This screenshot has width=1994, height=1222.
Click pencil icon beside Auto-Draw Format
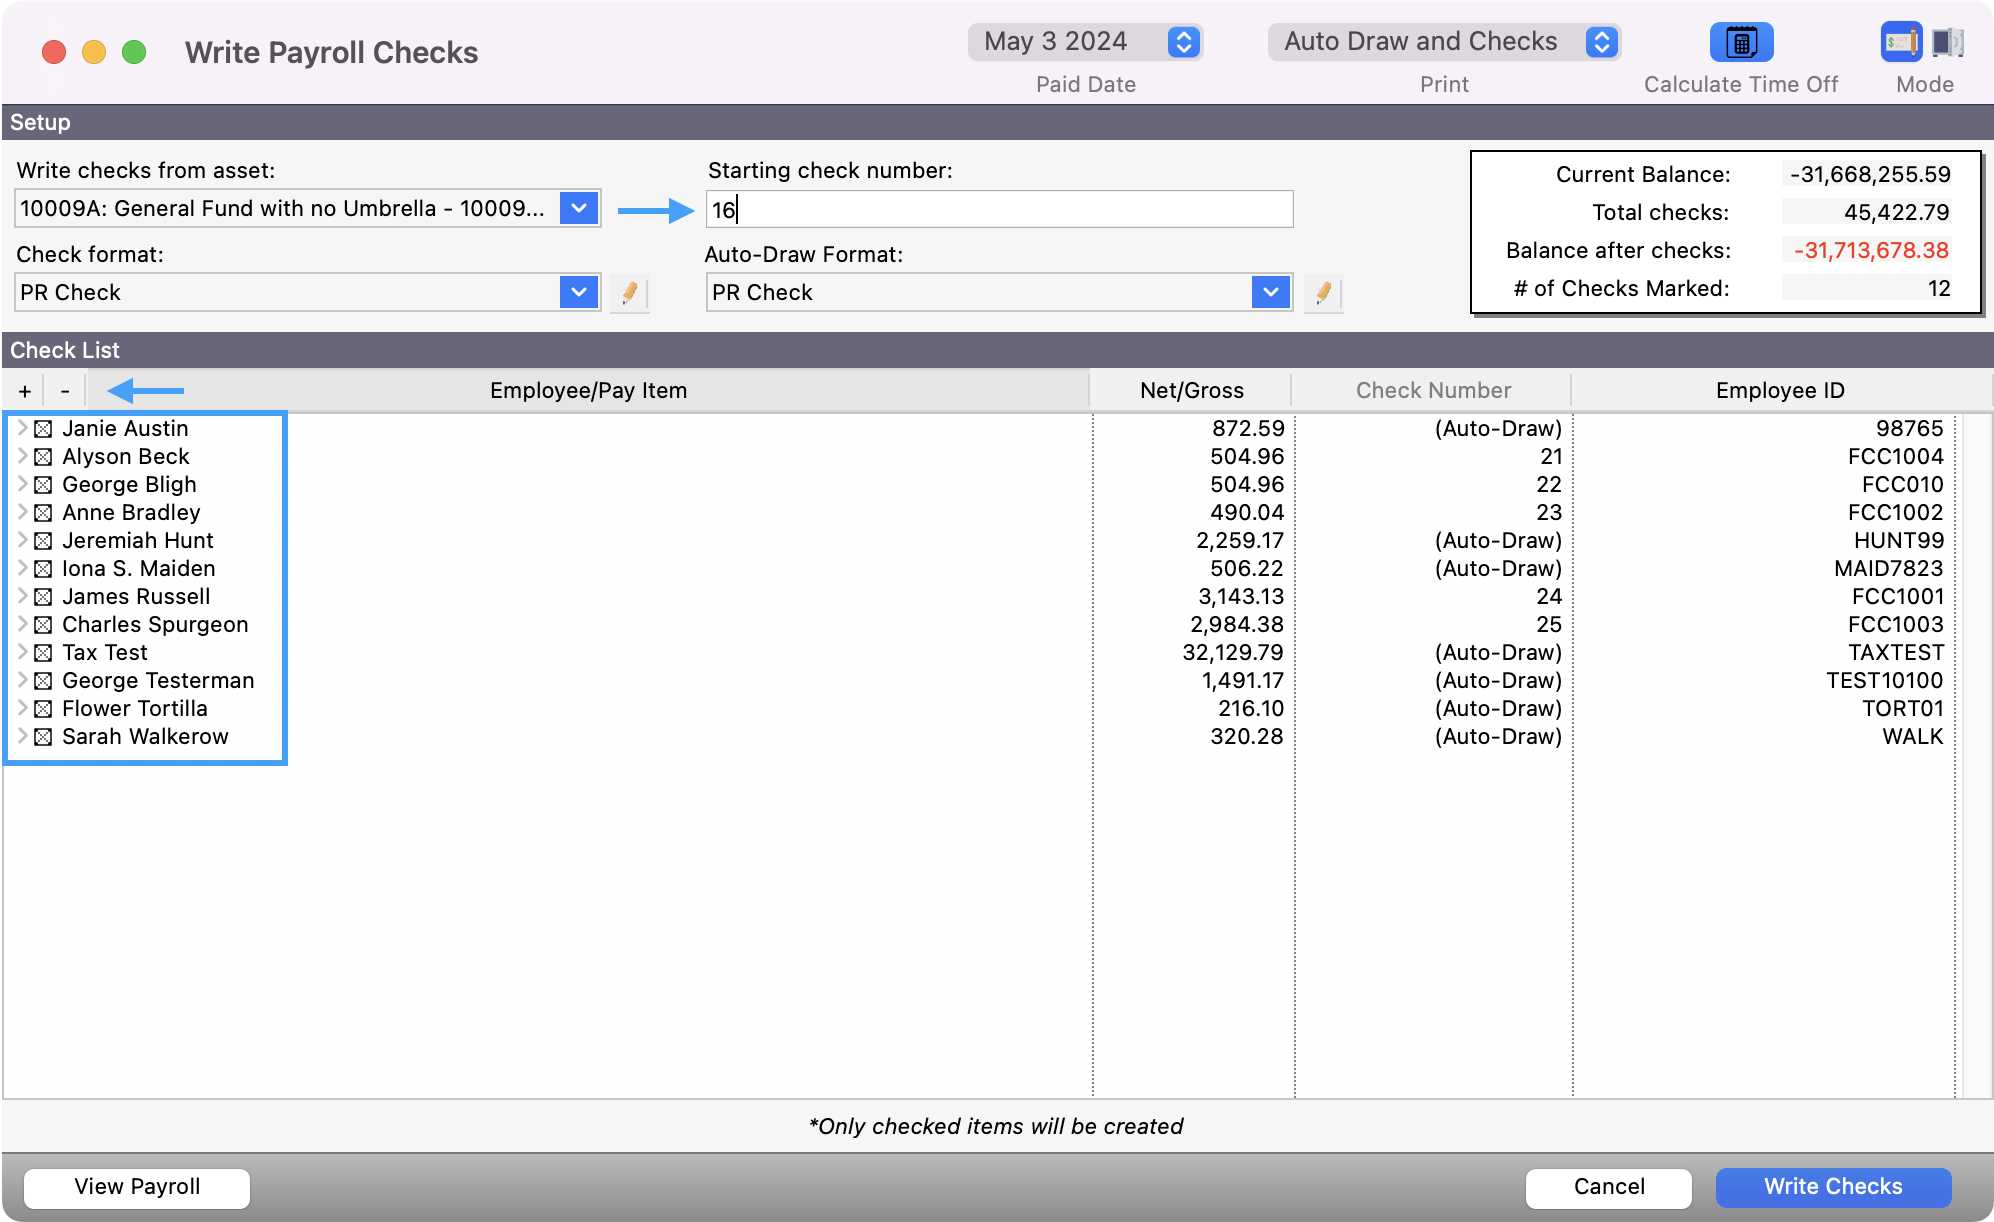coord(1322,293)
